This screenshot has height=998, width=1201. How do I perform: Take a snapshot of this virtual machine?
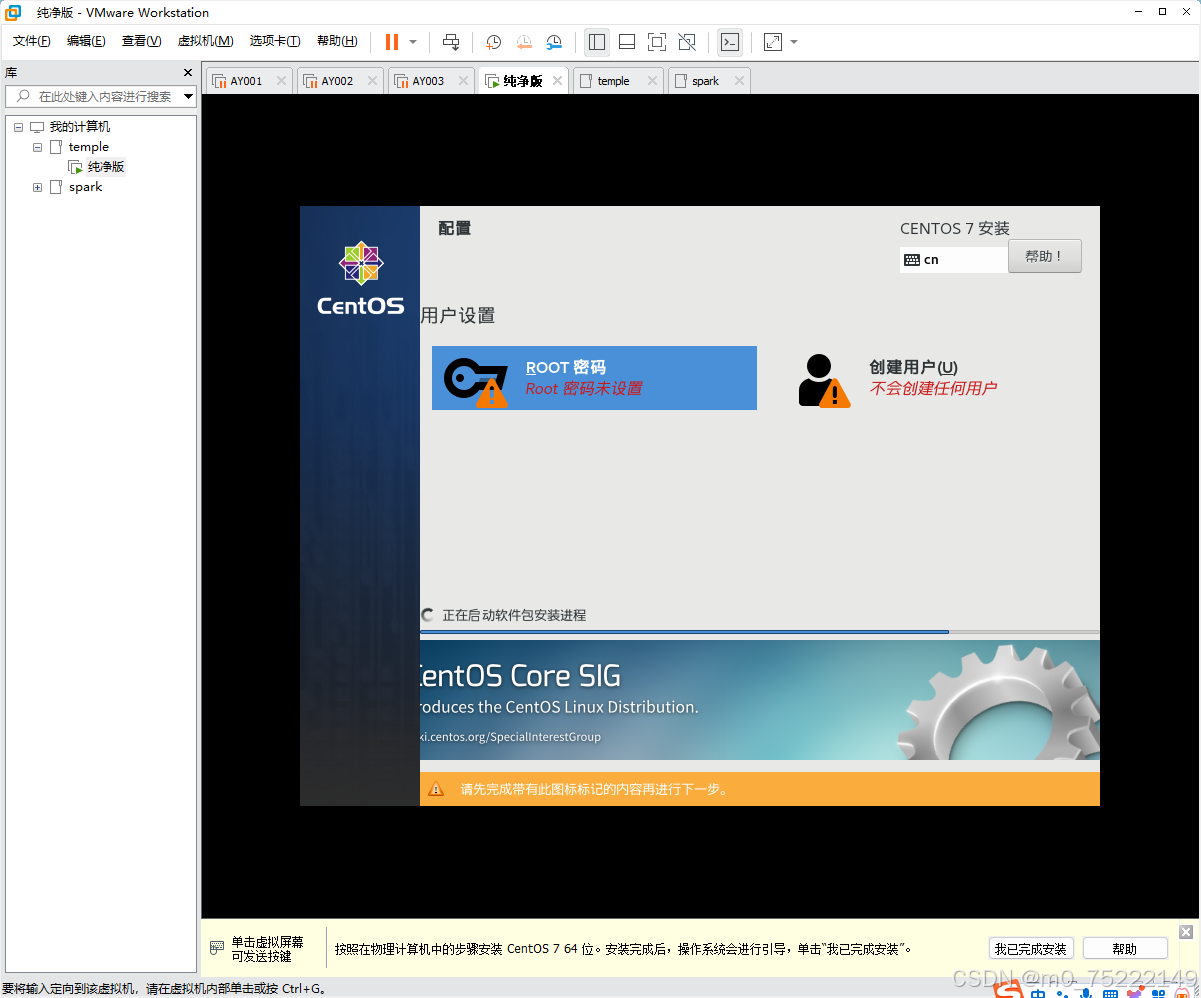point(494,42)
